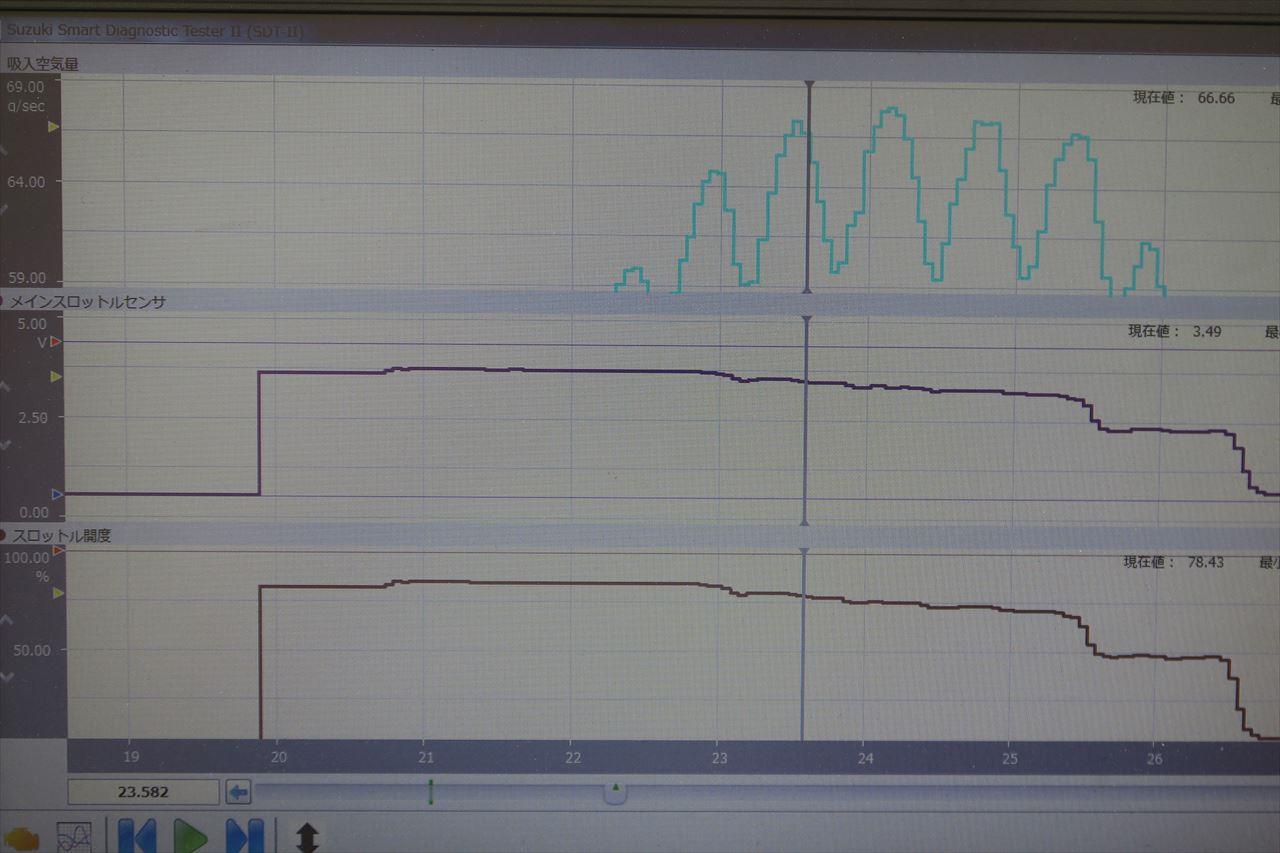This screenshot has height=853, width=1280.
Task: Click the 20 second label on time axis
Action: (x=279, y=758)
